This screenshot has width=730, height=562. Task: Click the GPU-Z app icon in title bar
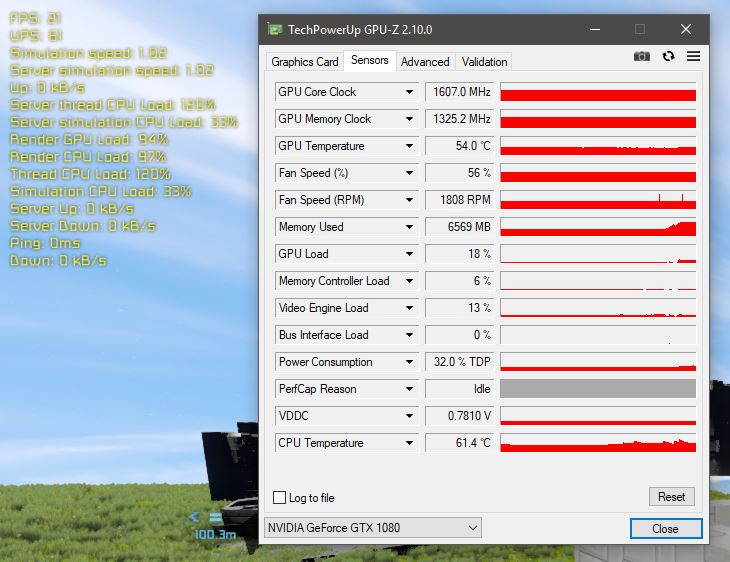point(274,29)
